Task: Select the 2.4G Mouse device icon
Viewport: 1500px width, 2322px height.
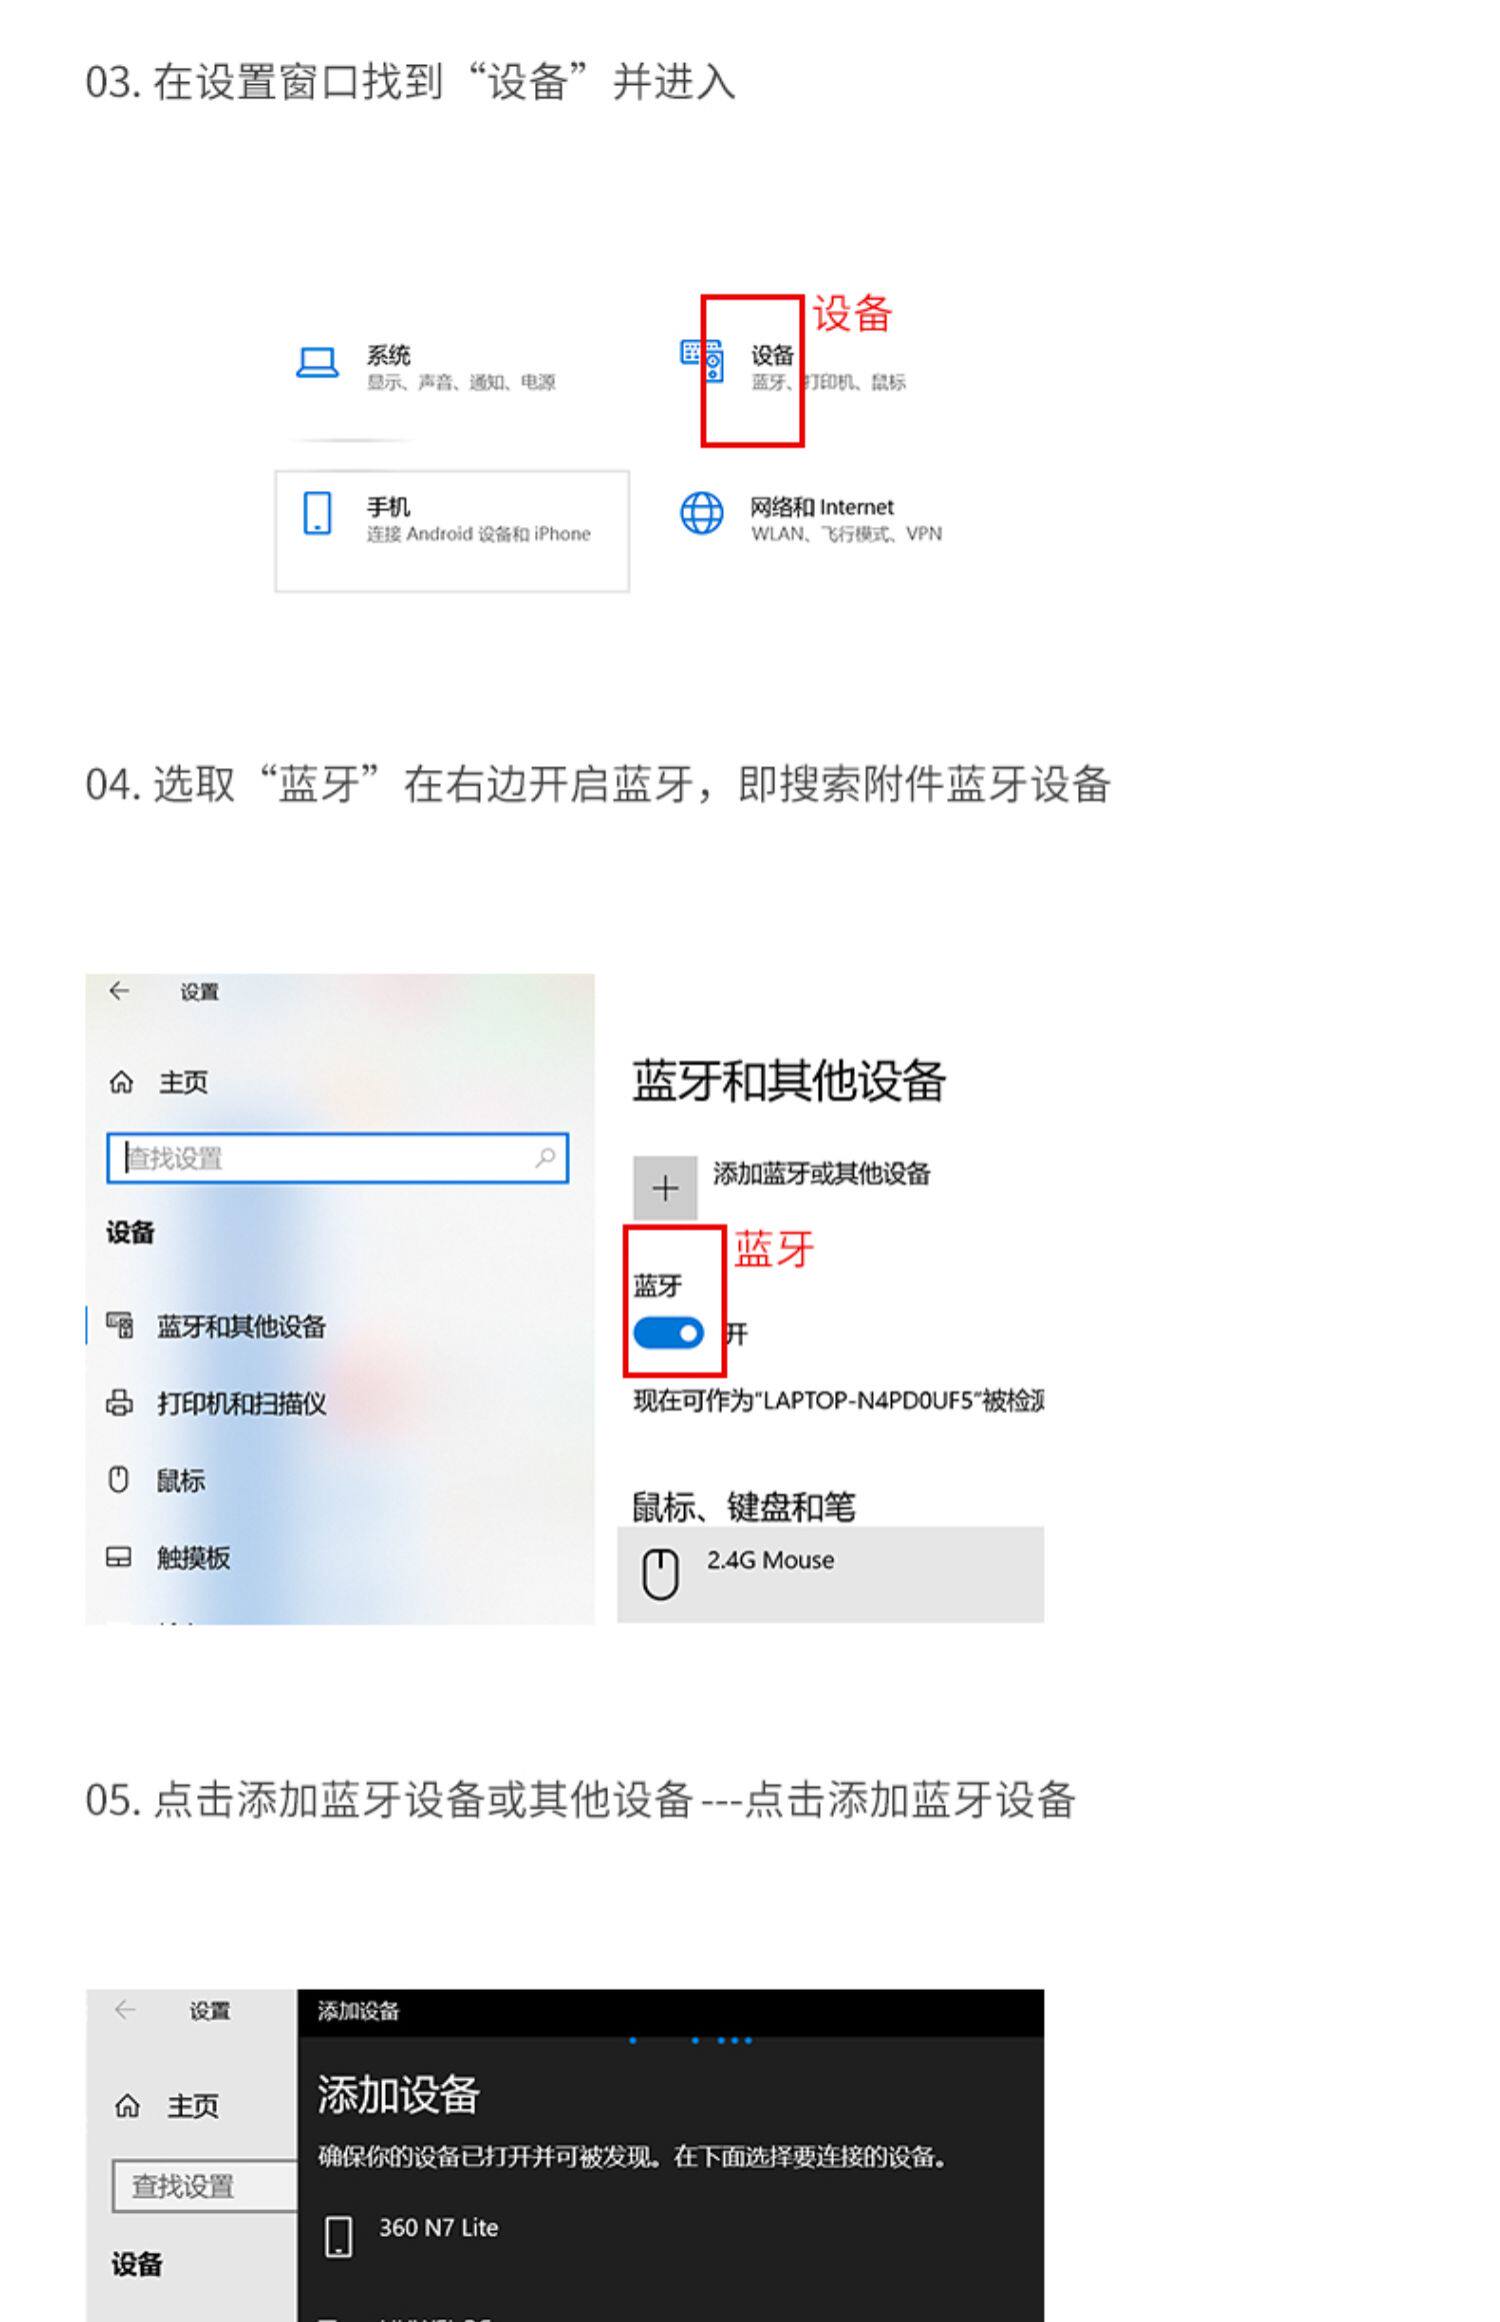Action: pos(660,1574)
